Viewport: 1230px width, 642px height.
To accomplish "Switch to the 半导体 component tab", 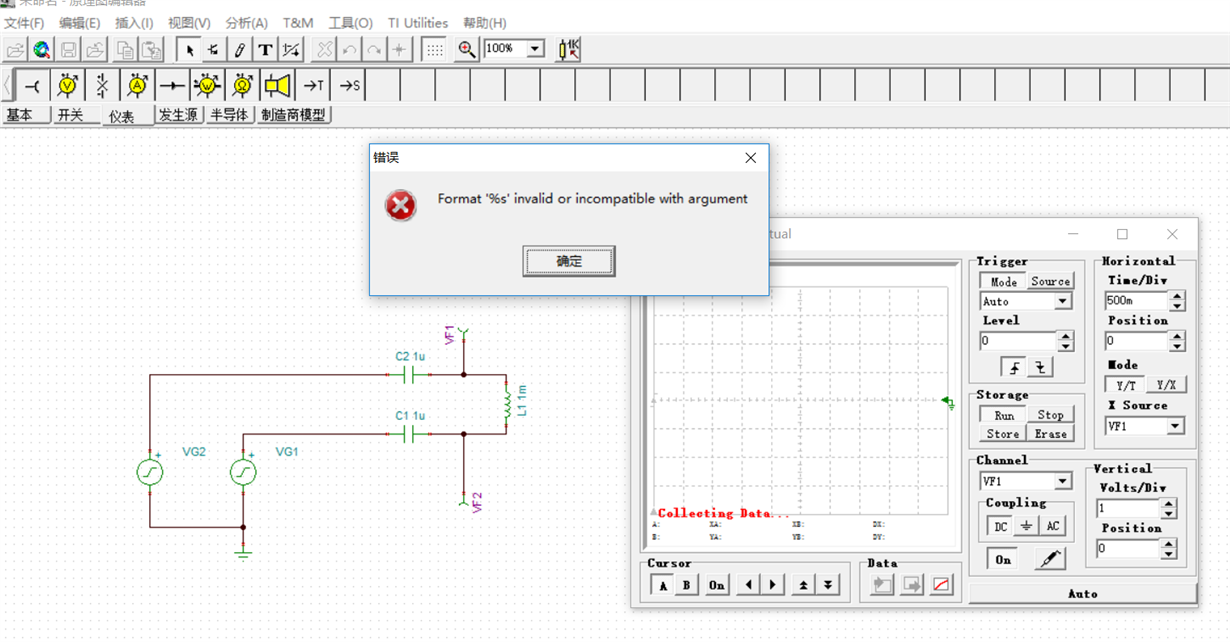I will click(x=229, y=115).
